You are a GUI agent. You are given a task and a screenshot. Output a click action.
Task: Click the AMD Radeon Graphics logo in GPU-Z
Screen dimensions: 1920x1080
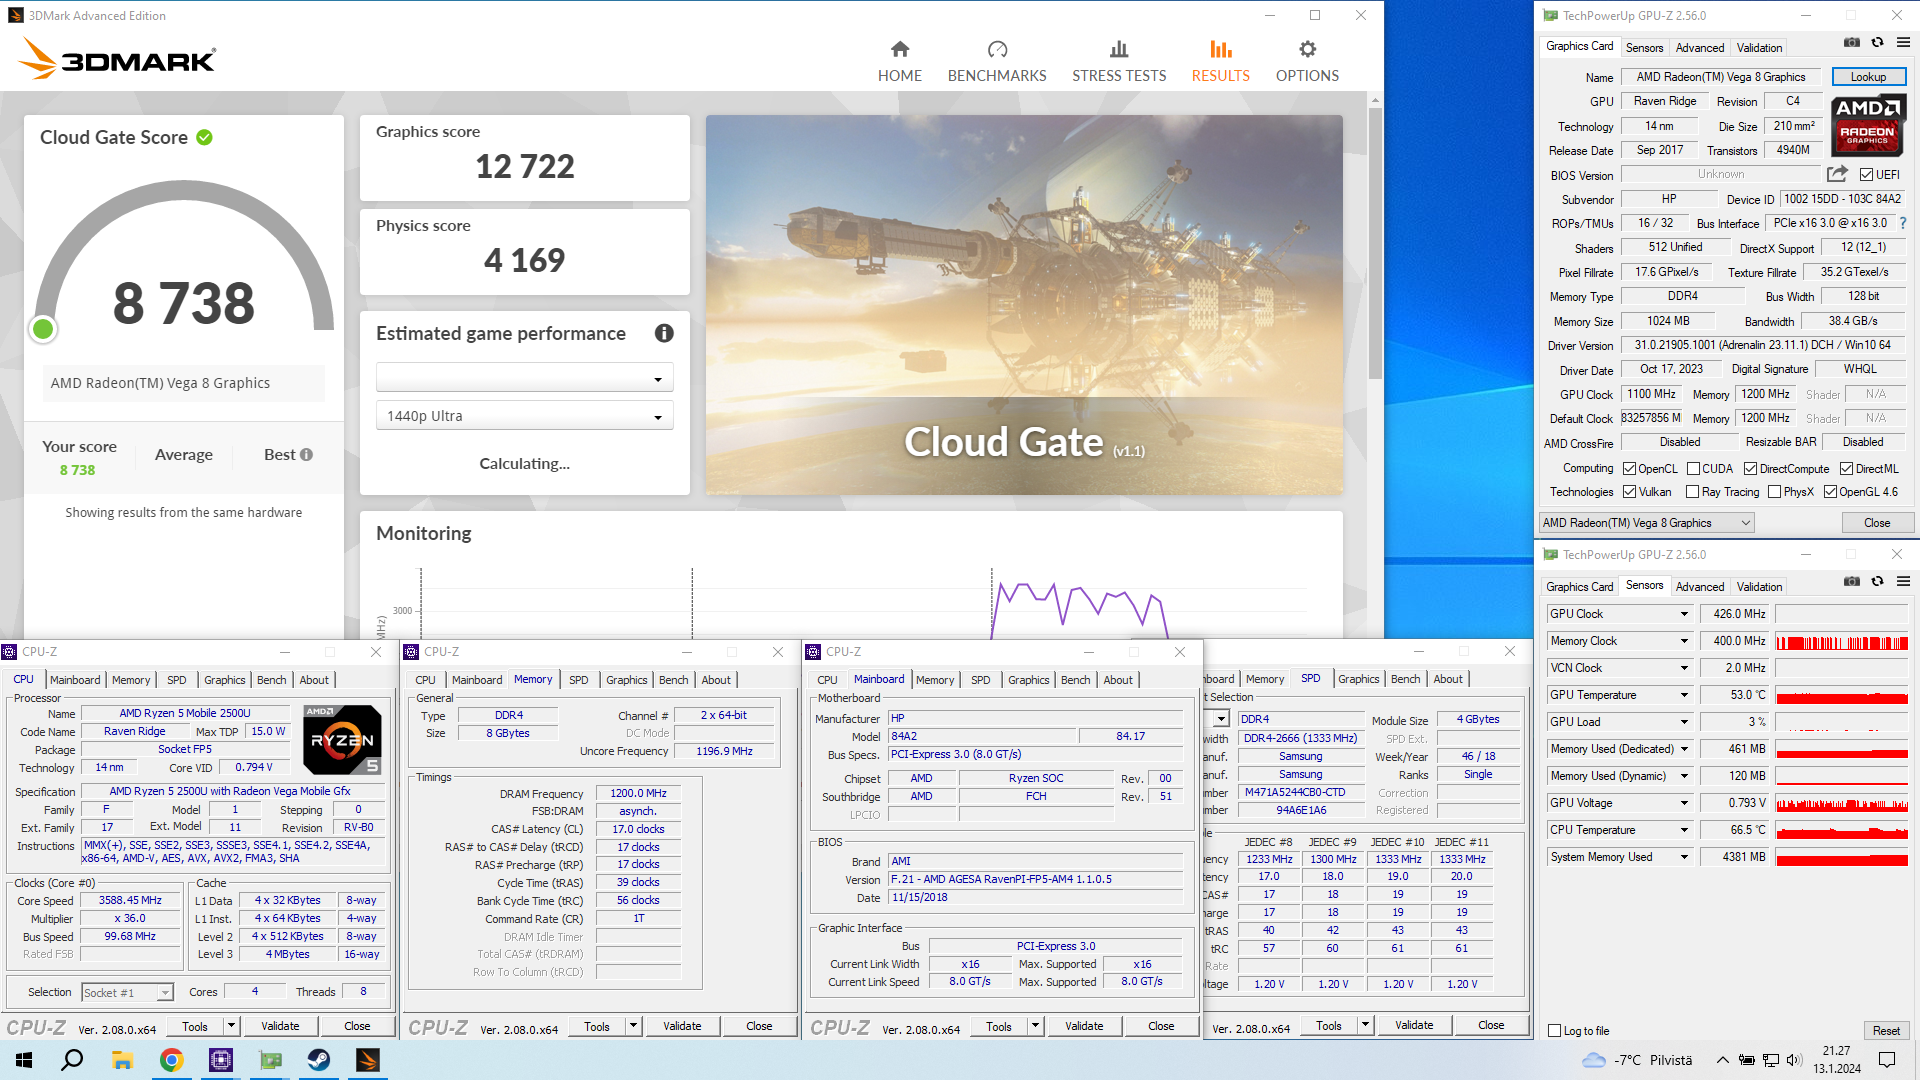1868,125
